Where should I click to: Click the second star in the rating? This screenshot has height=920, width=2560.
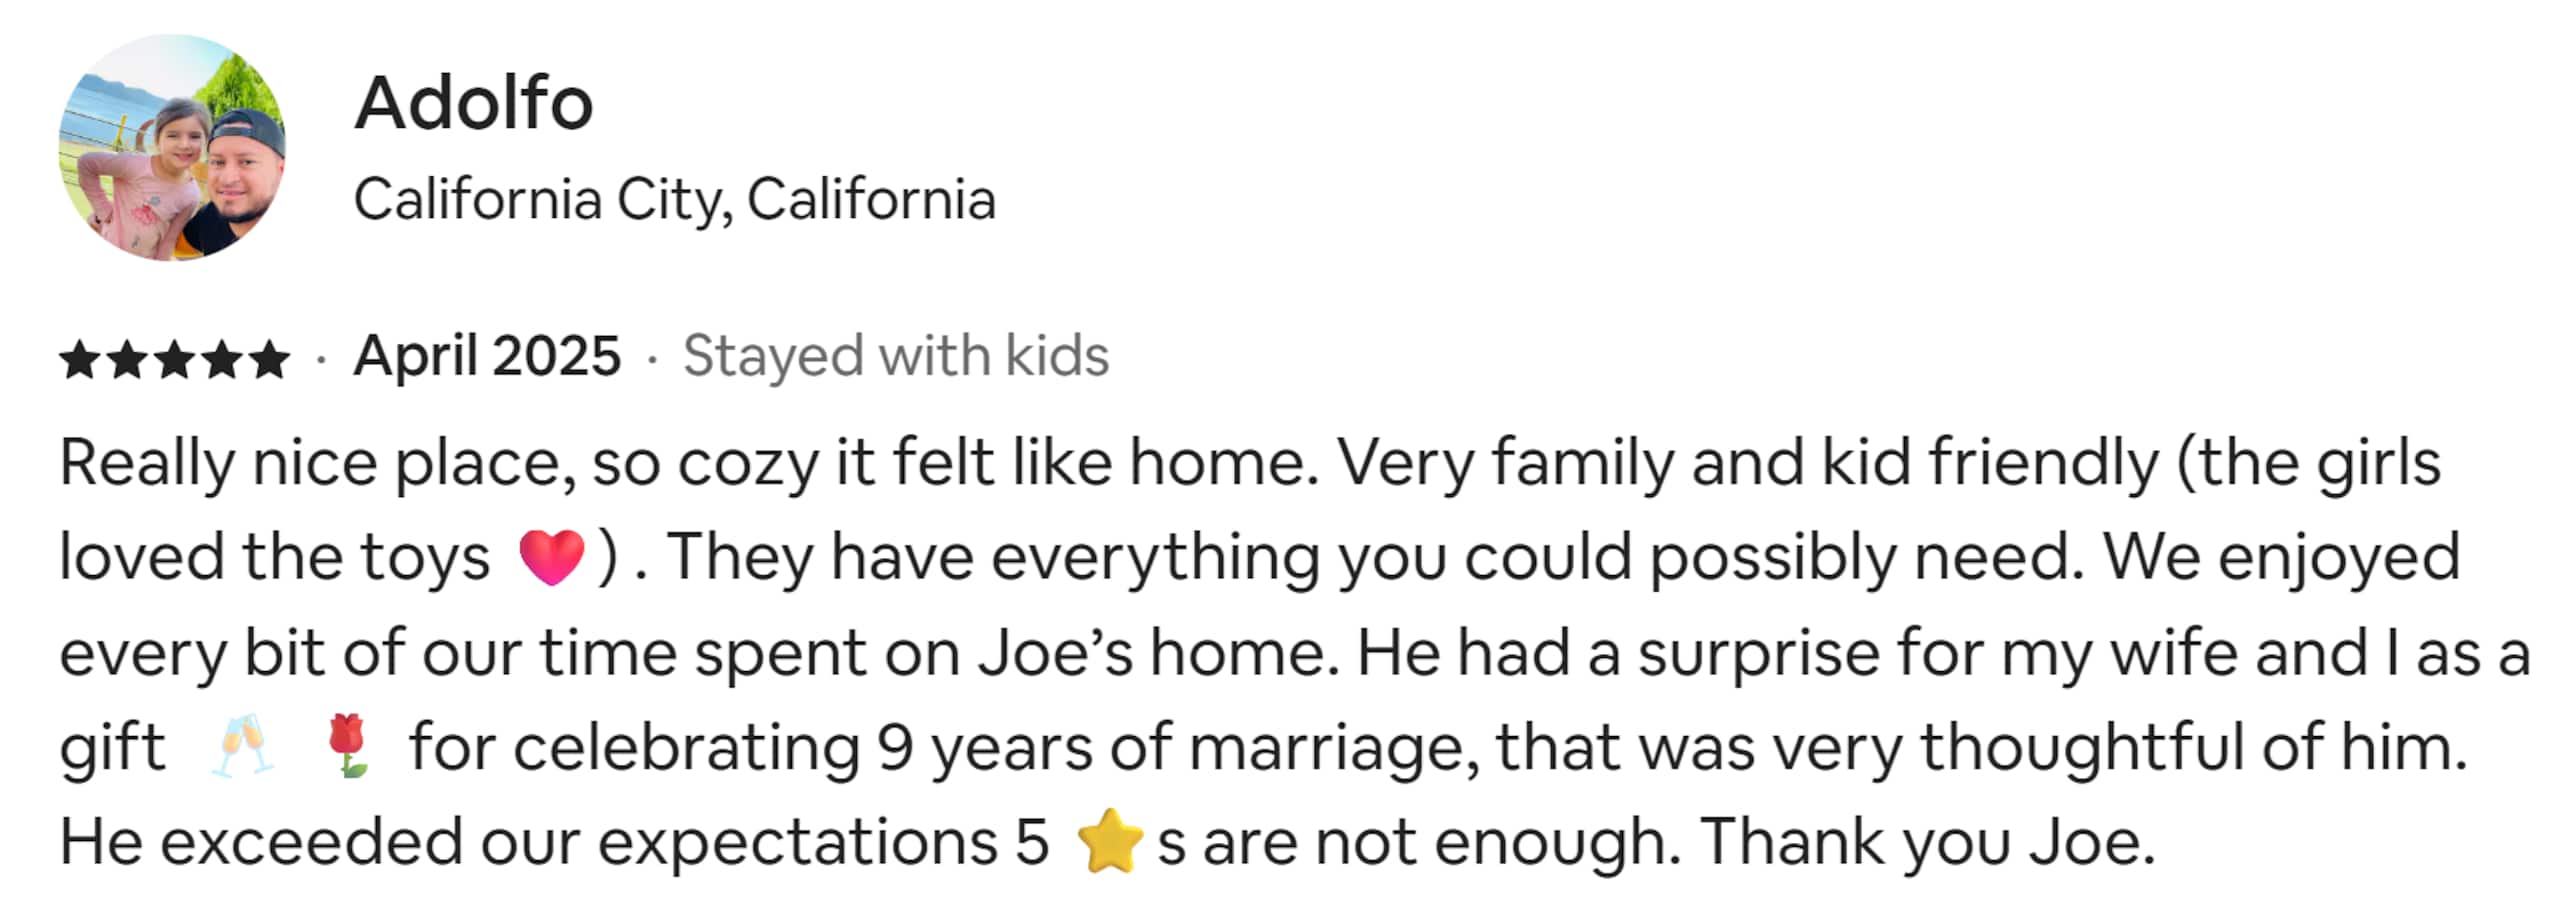(x=126, y=360)
